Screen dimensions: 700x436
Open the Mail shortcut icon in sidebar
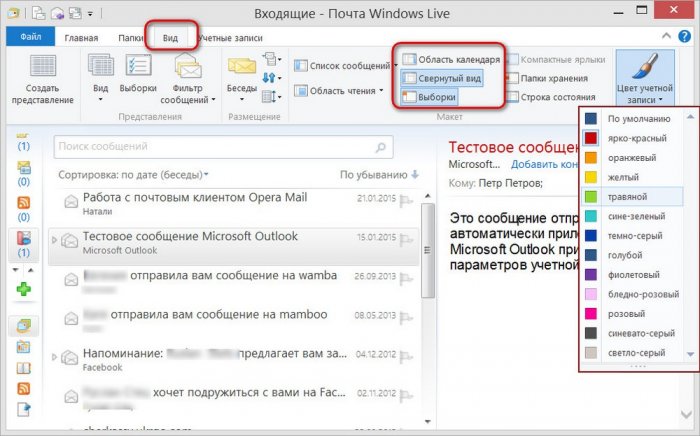point(24,326)
